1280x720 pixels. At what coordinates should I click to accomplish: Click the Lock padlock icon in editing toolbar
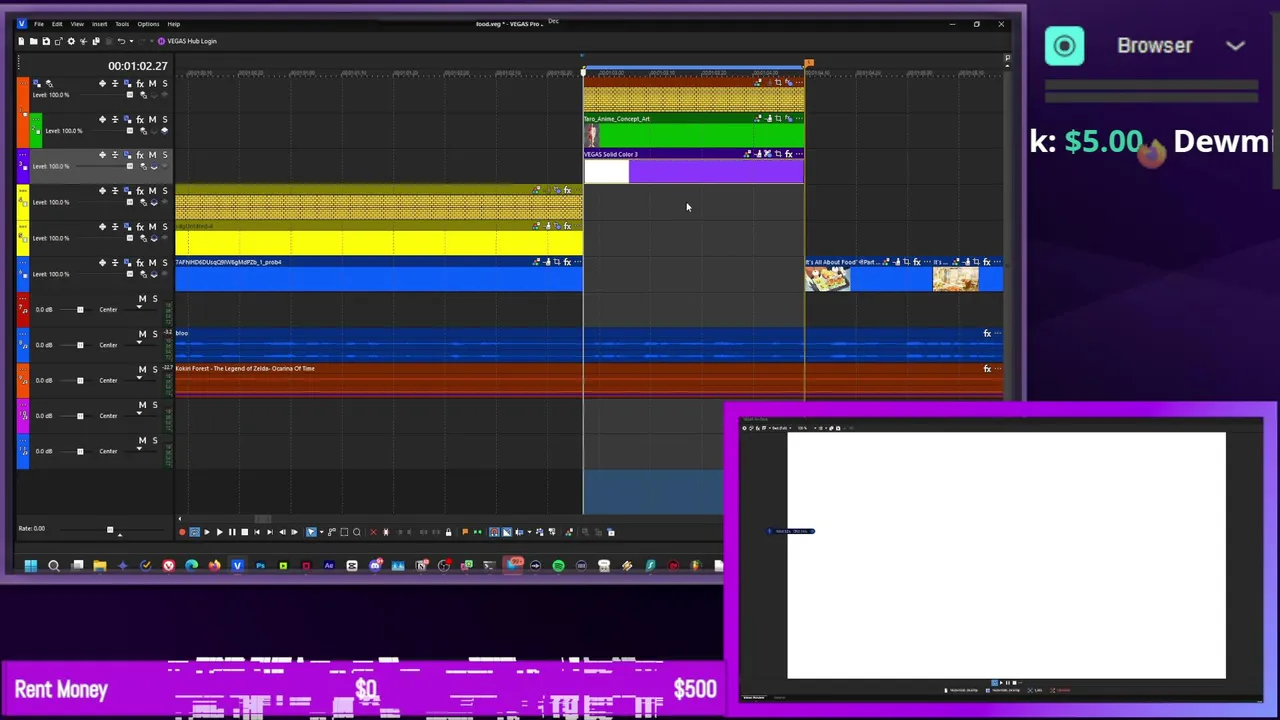click(x=448, y=532)
